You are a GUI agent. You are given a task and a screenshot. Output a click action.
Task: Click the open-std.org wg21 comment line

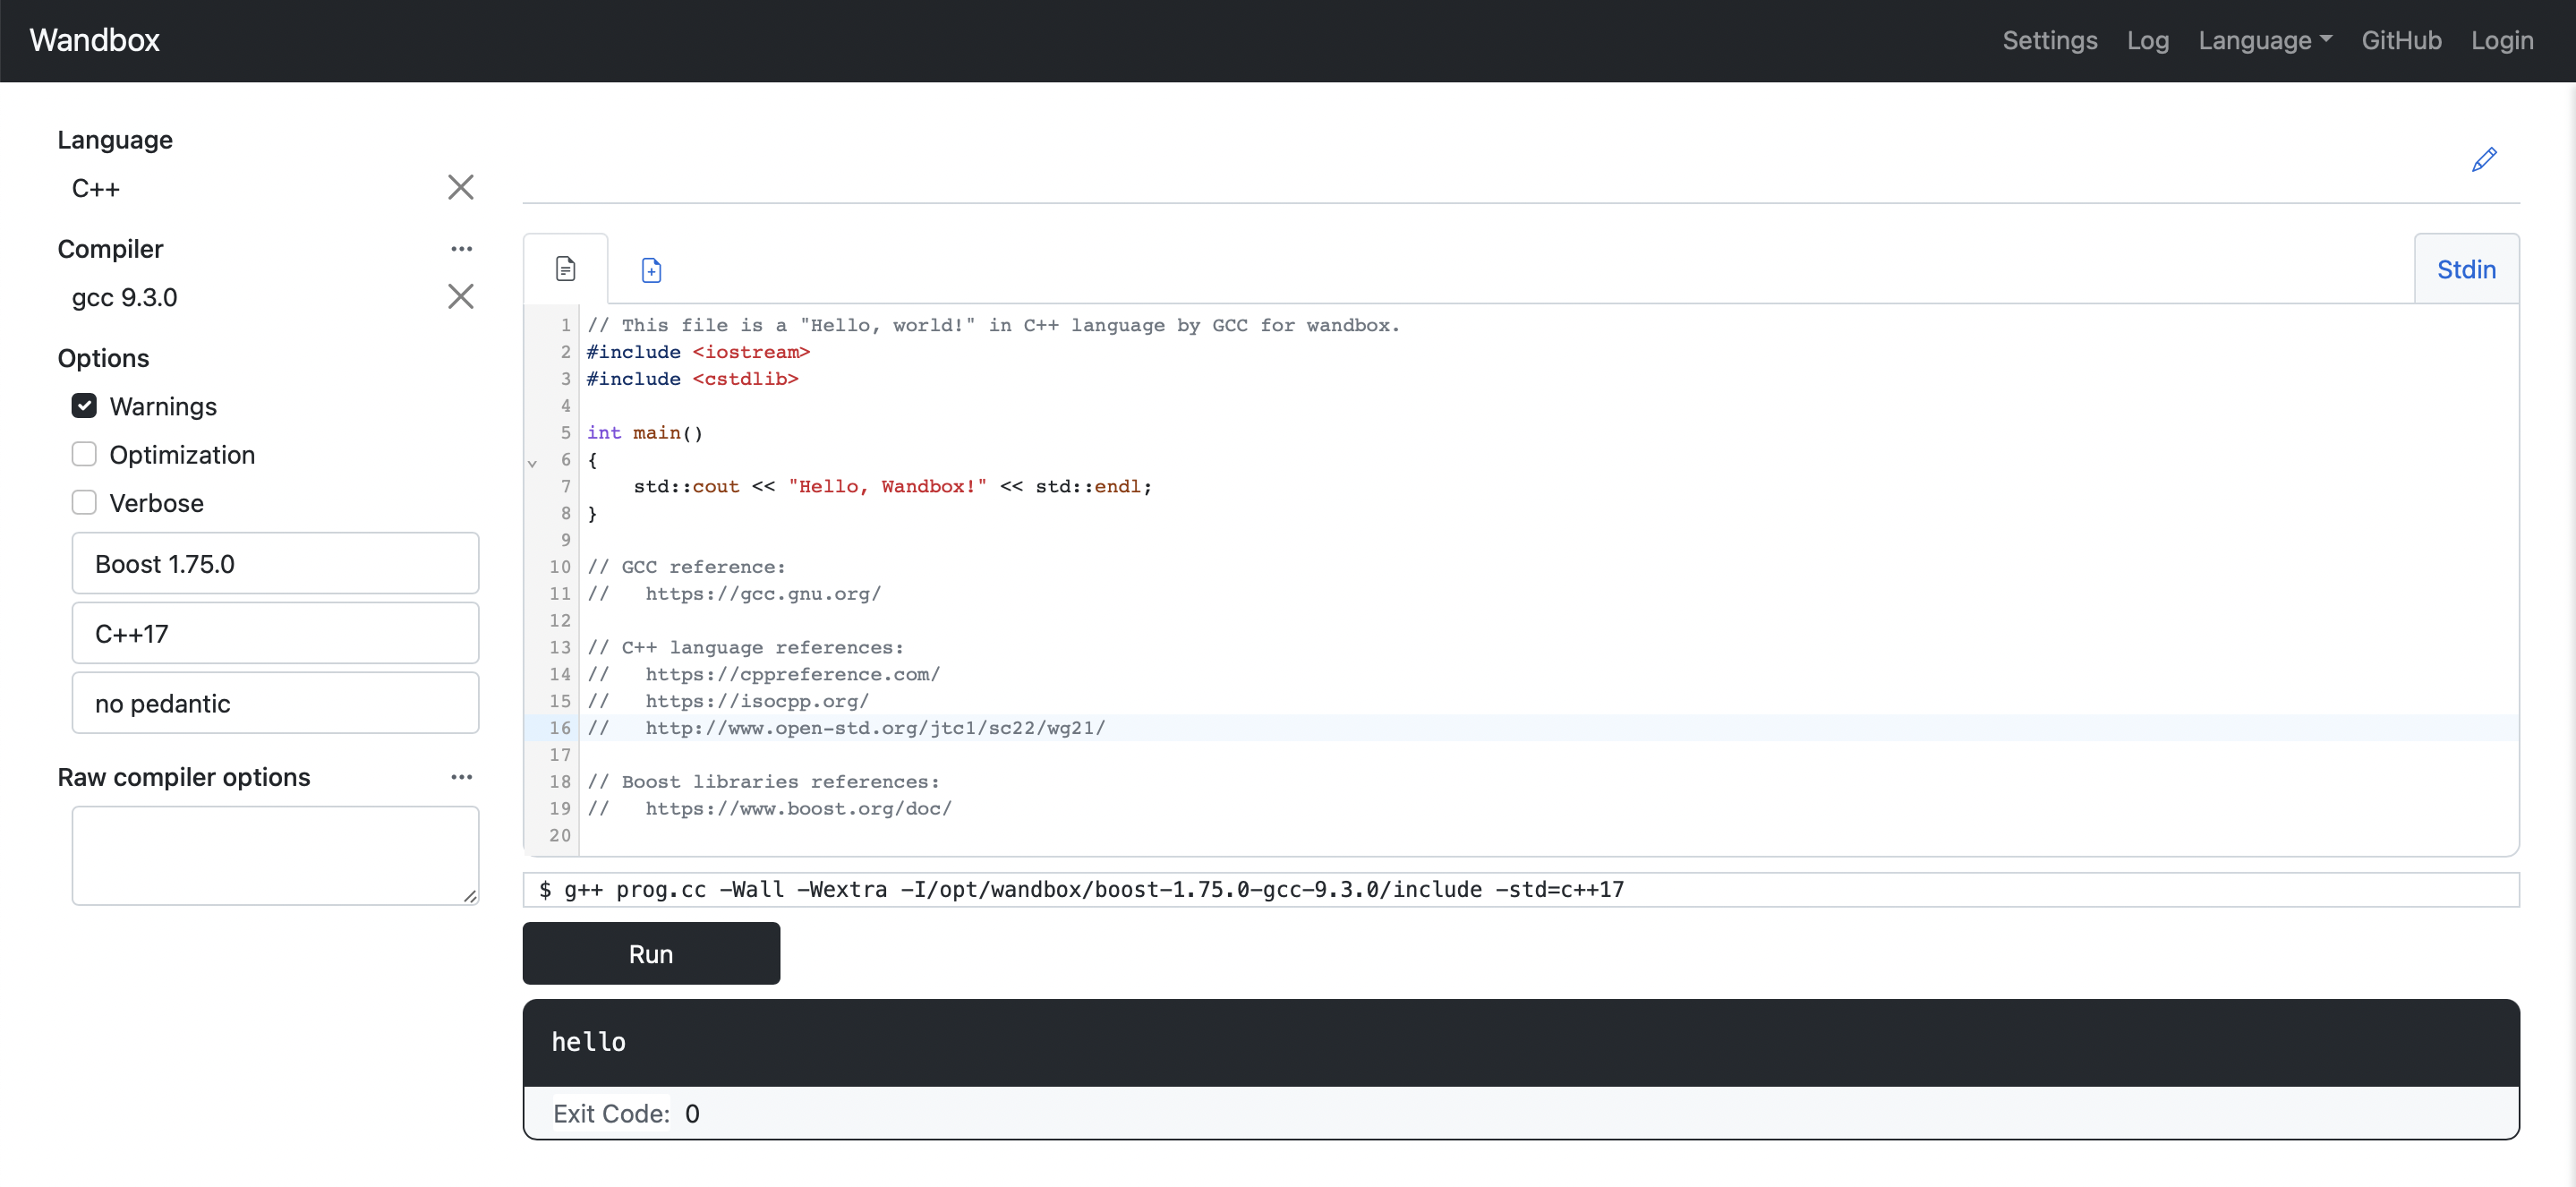pos(846,728)
